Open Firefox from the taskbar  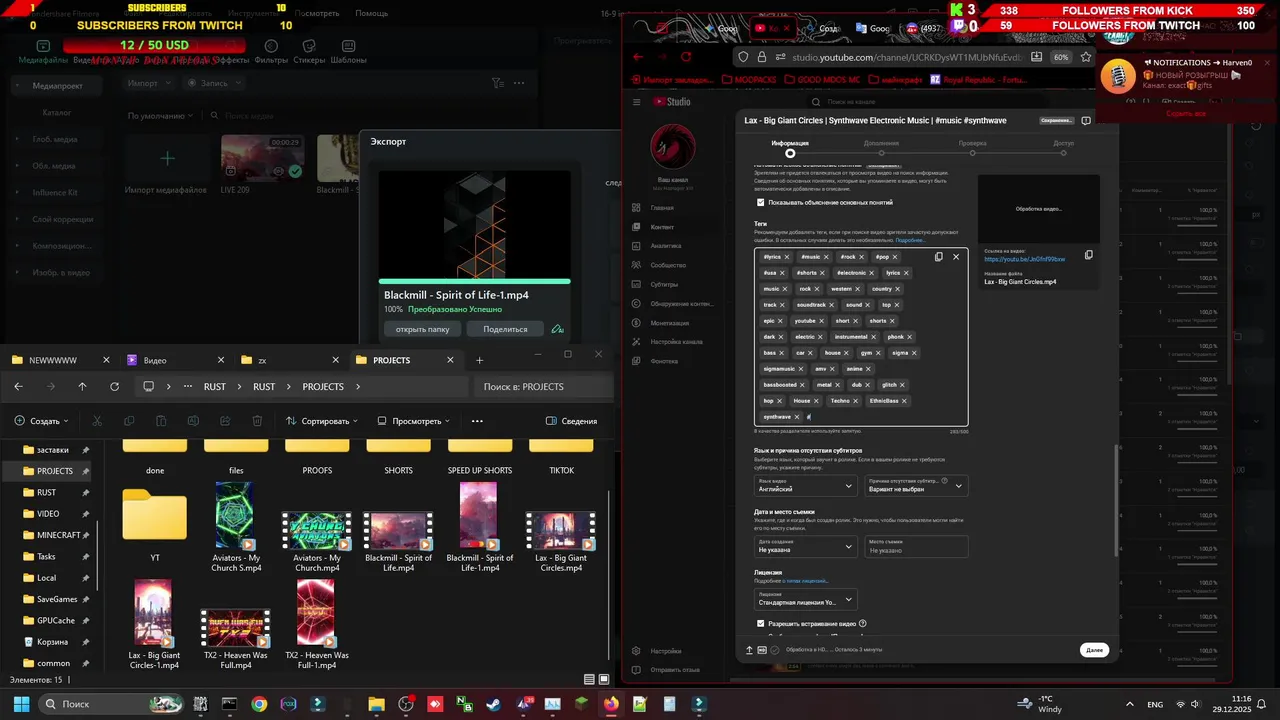611,704
